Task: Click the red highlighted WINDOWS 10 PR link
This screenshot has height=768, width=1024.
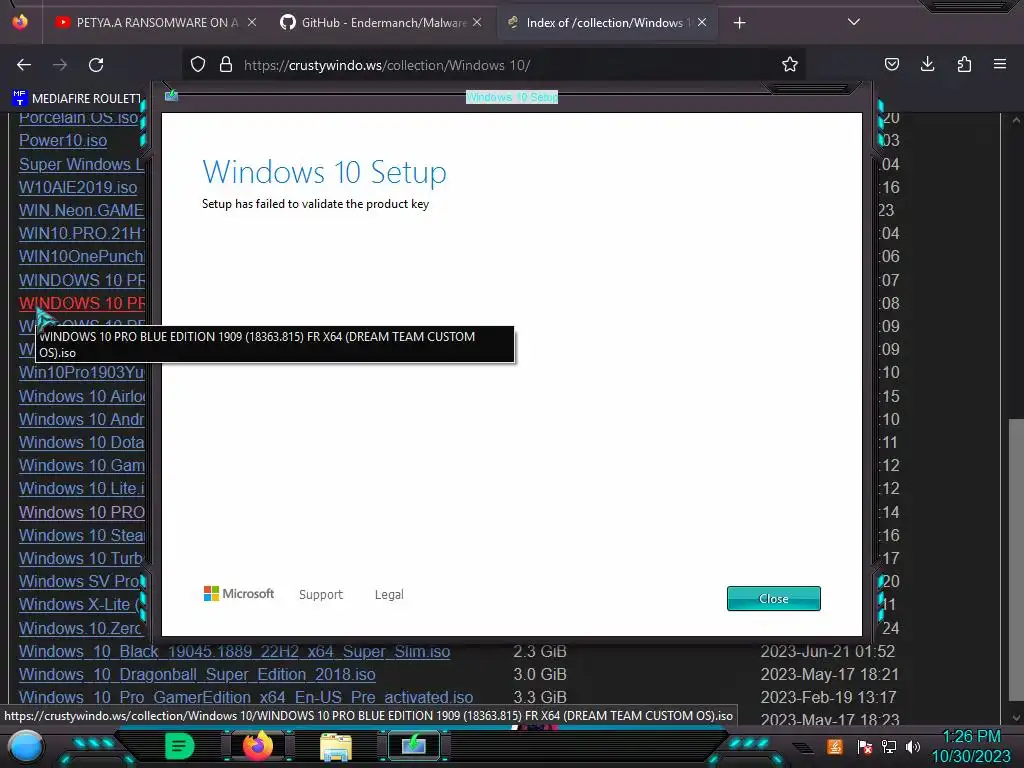Action: 82,303
